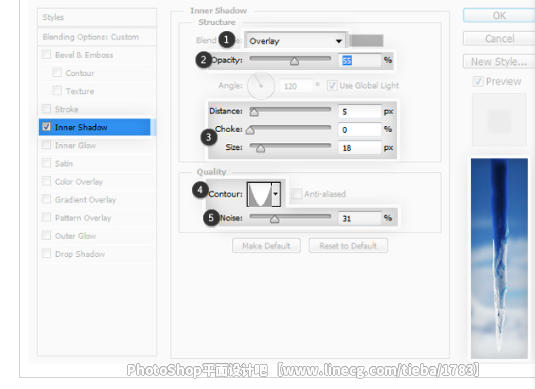Select the Outer Glow style row
This screenshot has width=535, height=389.
click(x=97, y=236)
